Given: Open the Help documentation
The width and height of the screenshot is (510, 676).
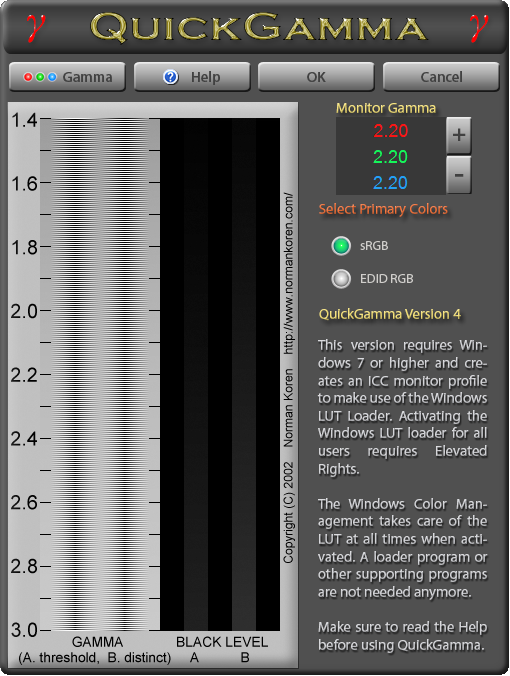Looking at the screenshot, I should pyautogui.click(x=192, y=77).
